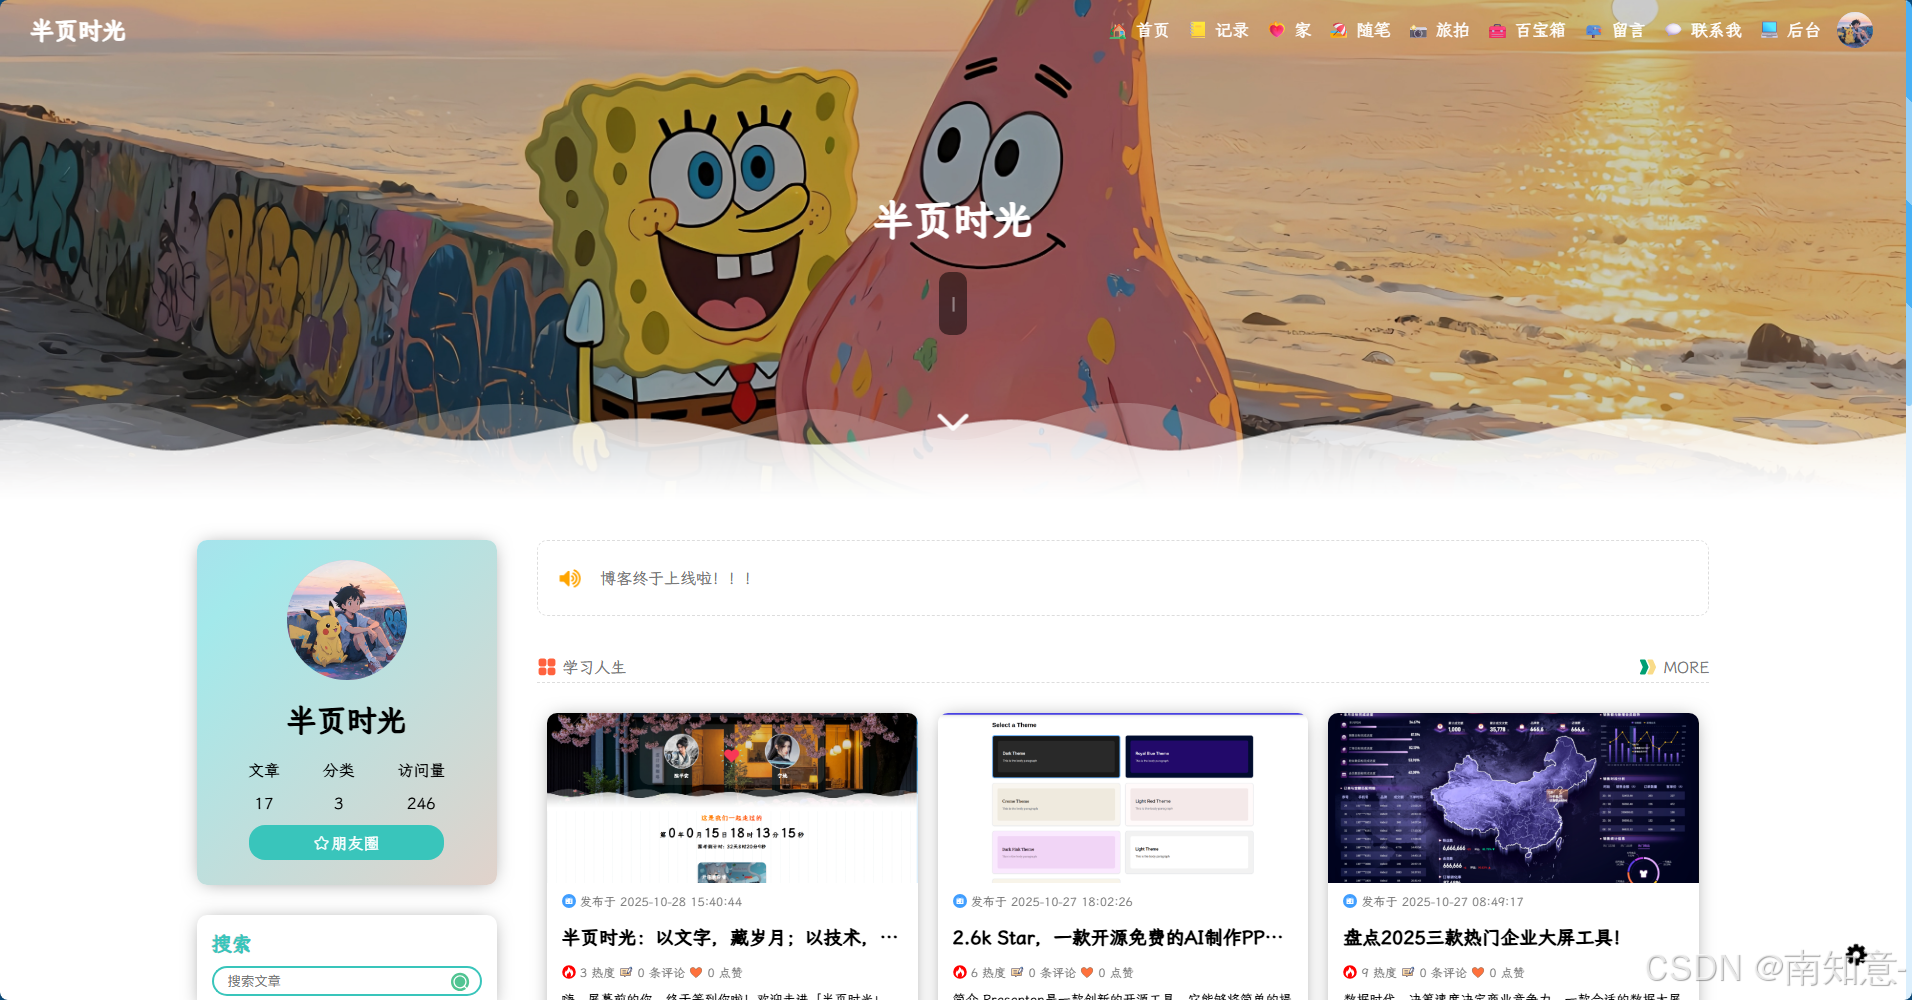1912x1000 pixels.
Task: Open the 留言 navigation item
Action: (1615, 31)
